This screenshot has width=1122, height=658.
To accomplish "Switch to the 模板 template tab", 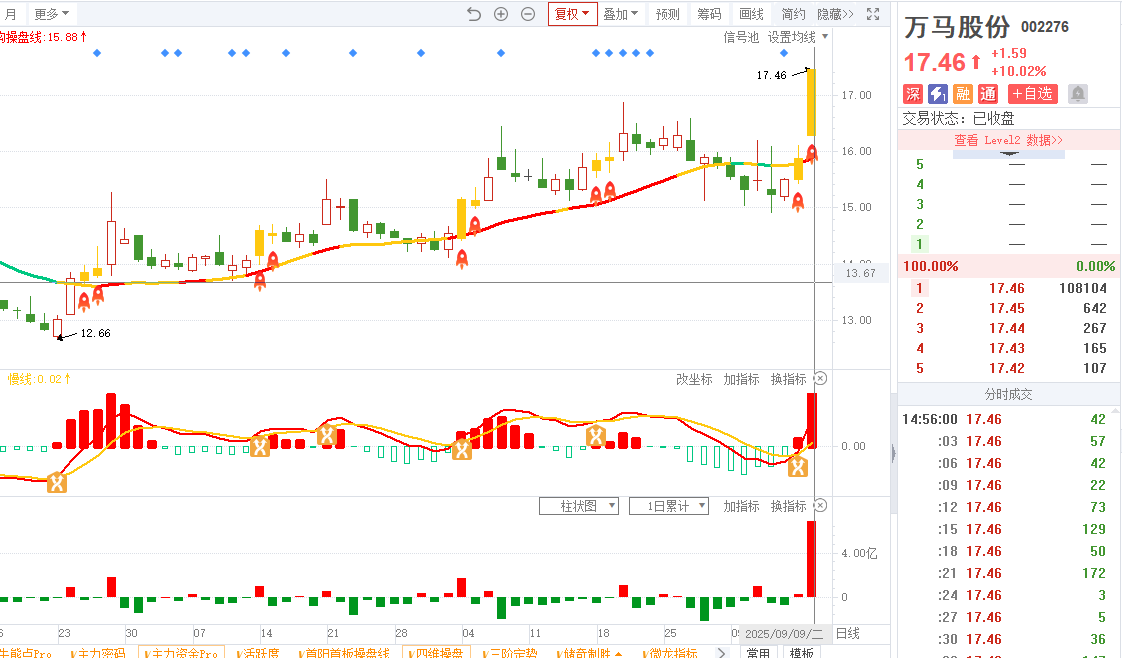I will click(801, 652).
